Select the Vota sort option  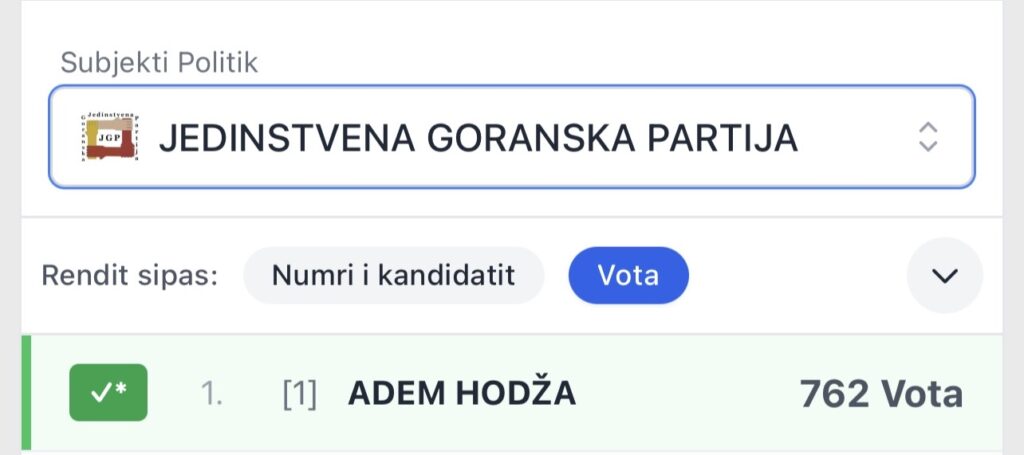click(628, 275)
